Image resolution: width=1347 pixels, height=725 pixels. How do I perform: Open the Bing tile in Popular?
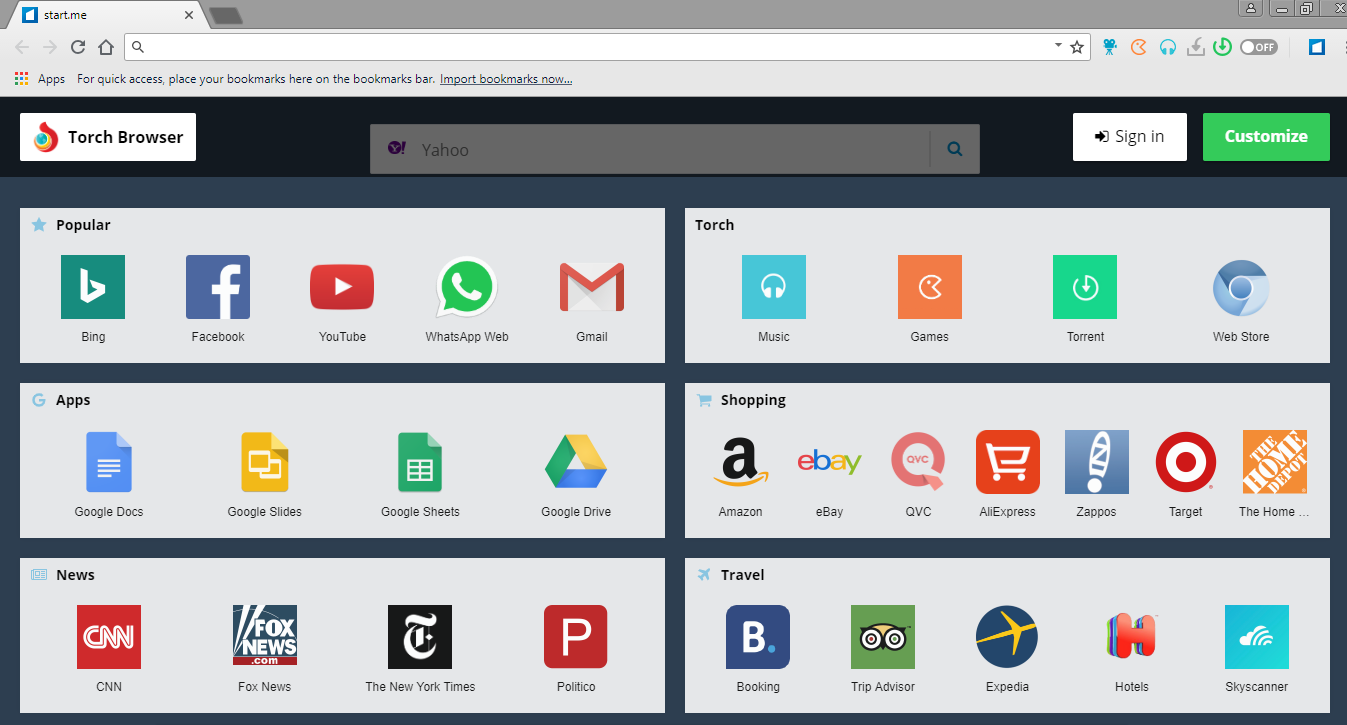click(x=93, y=299)
